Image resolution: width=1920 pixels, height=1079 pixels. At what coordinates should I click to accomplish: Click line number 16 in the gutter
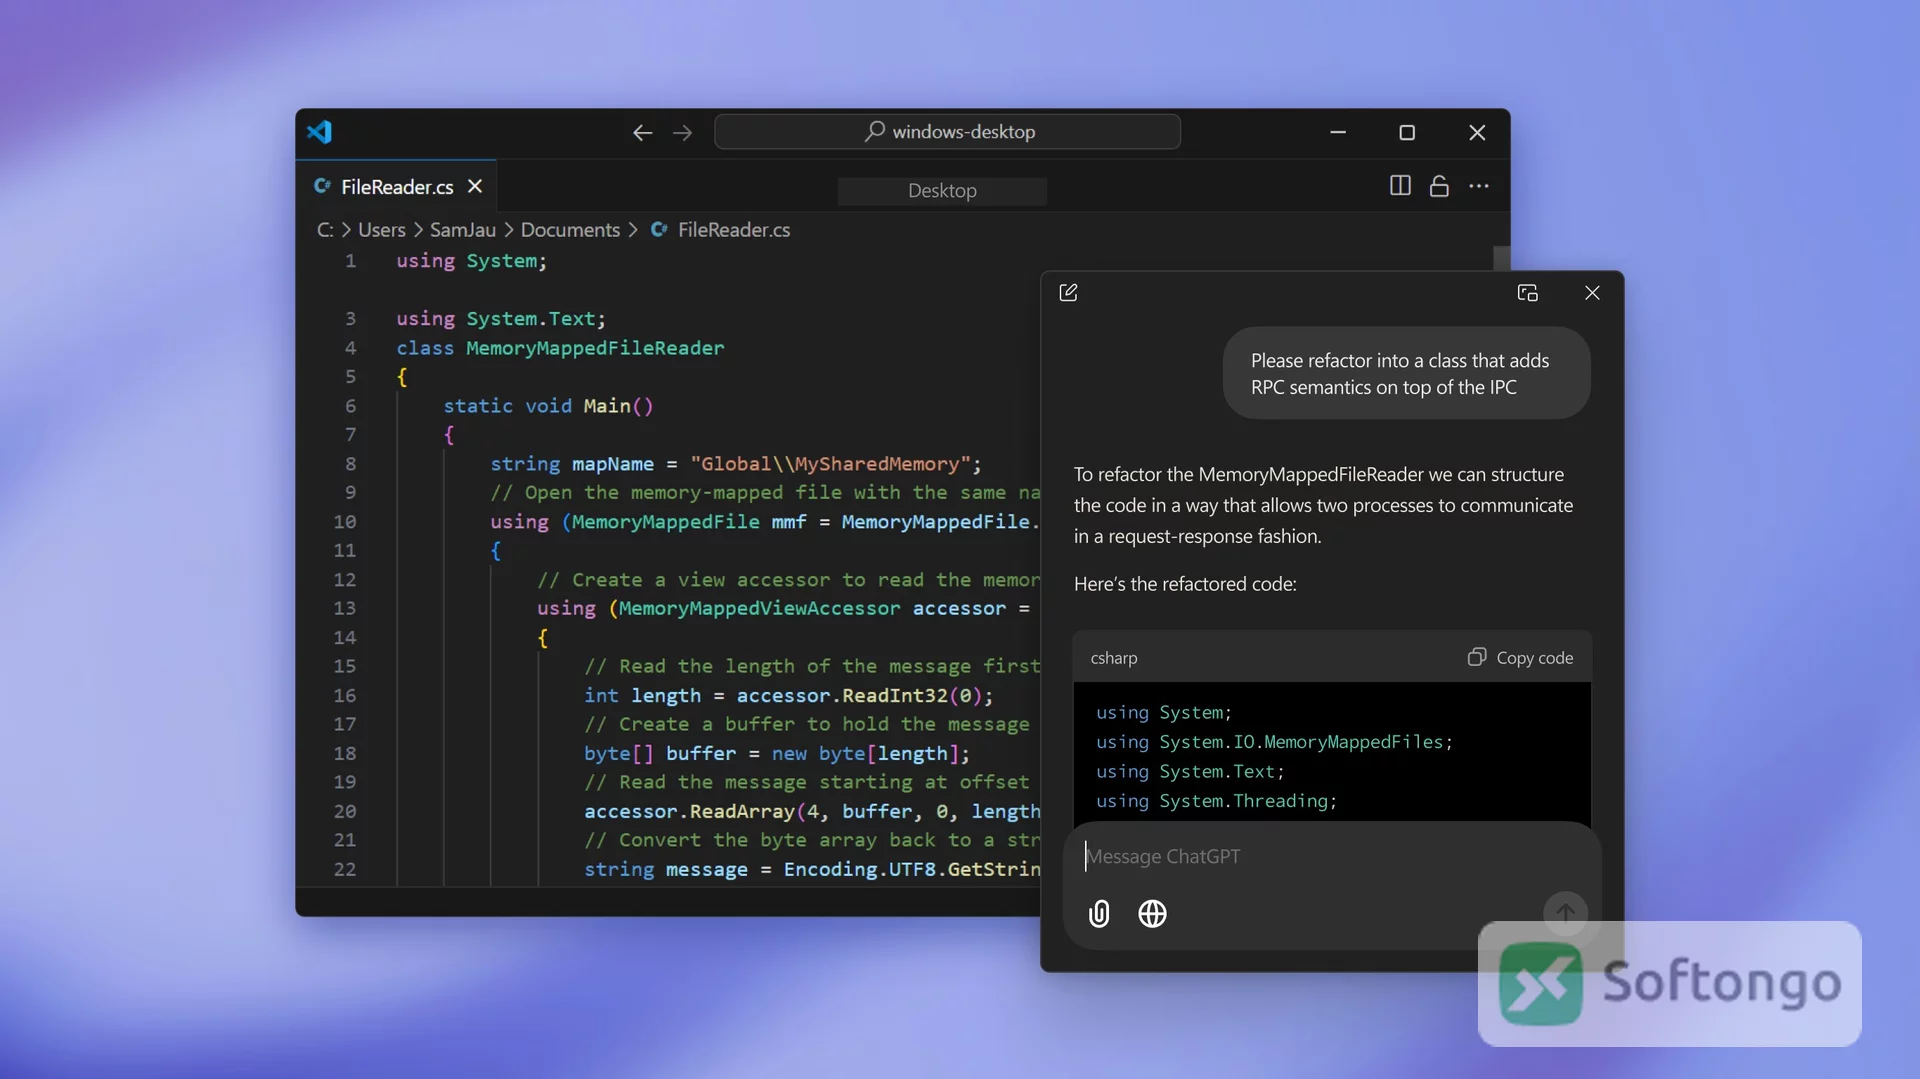pos(345,696)
